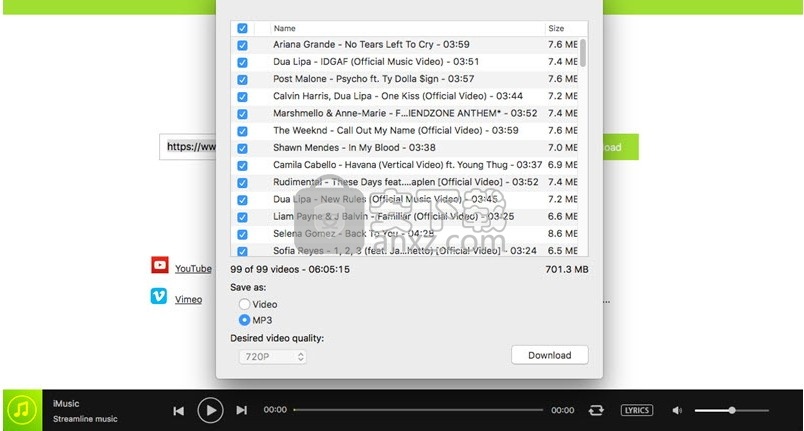The width and height of the screenshot is (804, 431).
Task: Select row 'Dua Lipa - IDGAF (Official Music Video) - 03:51'
Action: (x=405, y=61)
